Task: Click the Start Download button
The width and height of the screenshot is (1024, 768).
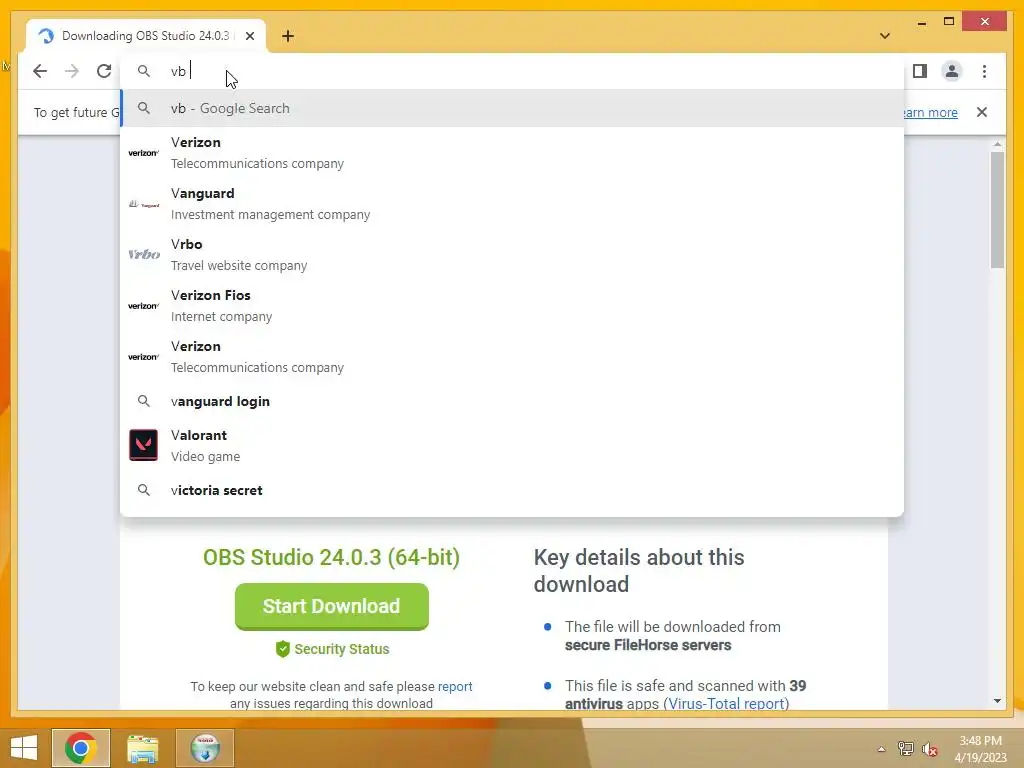Action: 332,607
